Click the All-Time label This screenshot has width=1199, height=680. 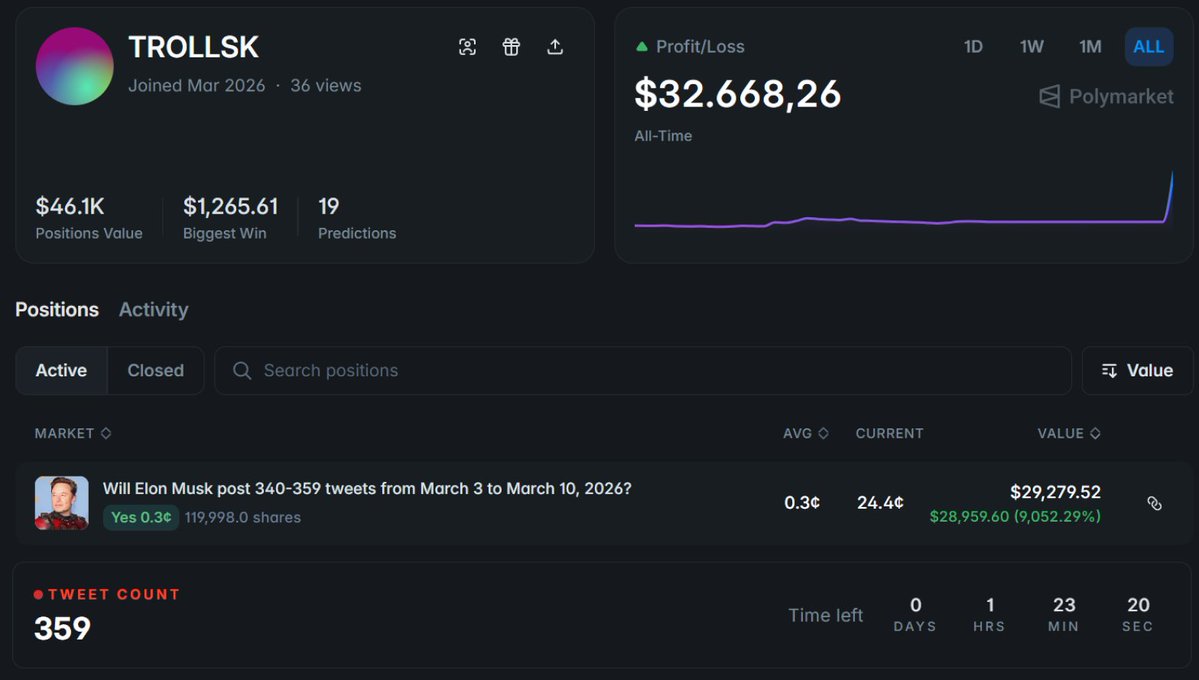point(663,136)
